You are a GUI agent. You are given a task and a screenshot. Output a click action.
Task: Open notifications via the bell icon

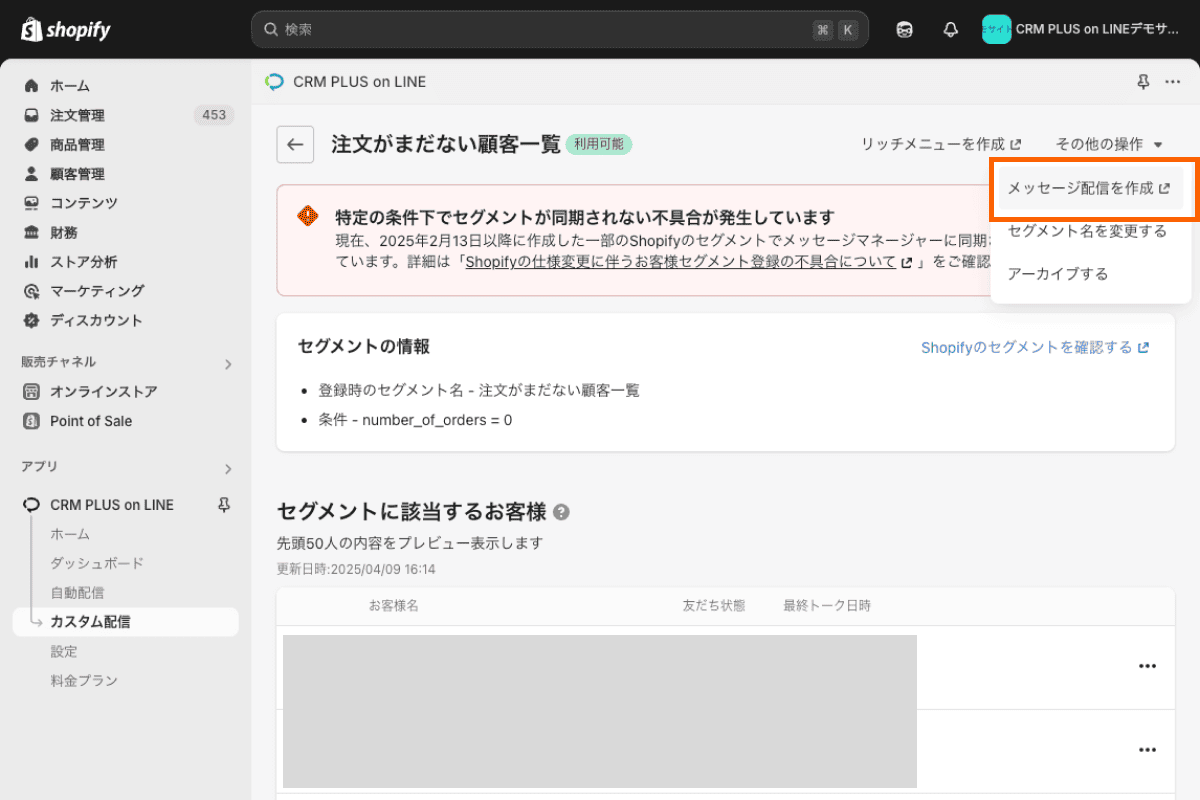tap(949, 30)
